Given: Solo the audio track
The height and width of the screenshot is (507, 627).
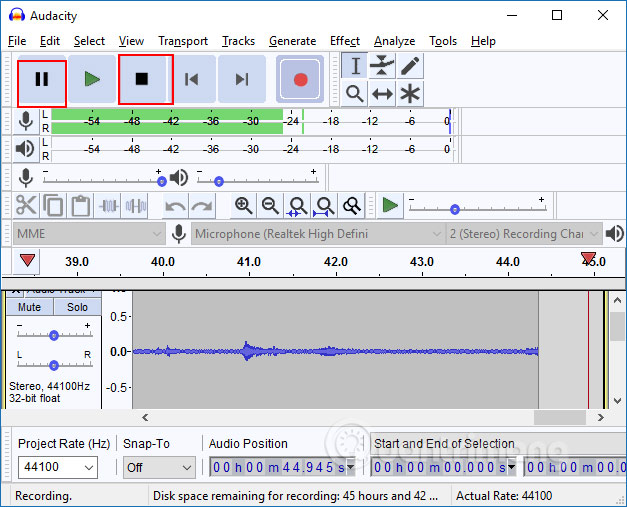Looking at the screenshot, I should pyautogui.click(x=77, y=307).
